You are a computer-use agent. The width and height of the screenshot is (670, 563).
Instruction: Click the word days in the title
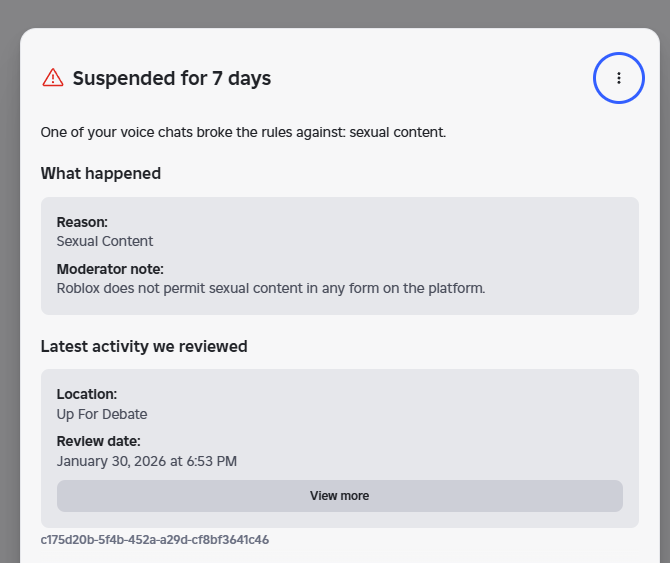coord(250,79)
